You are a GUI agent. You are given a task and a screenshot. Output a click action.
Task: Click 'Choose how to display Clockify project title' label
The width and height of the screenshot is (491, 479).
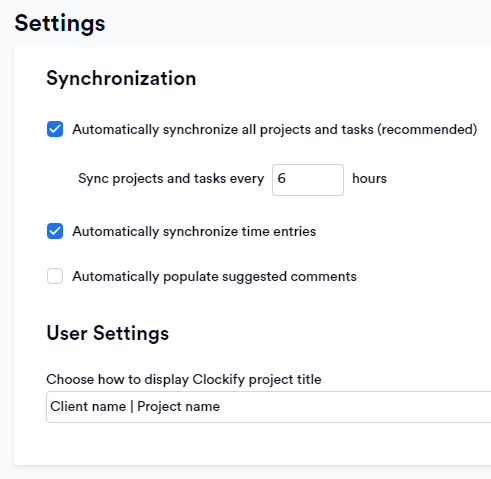coord(184,380)
